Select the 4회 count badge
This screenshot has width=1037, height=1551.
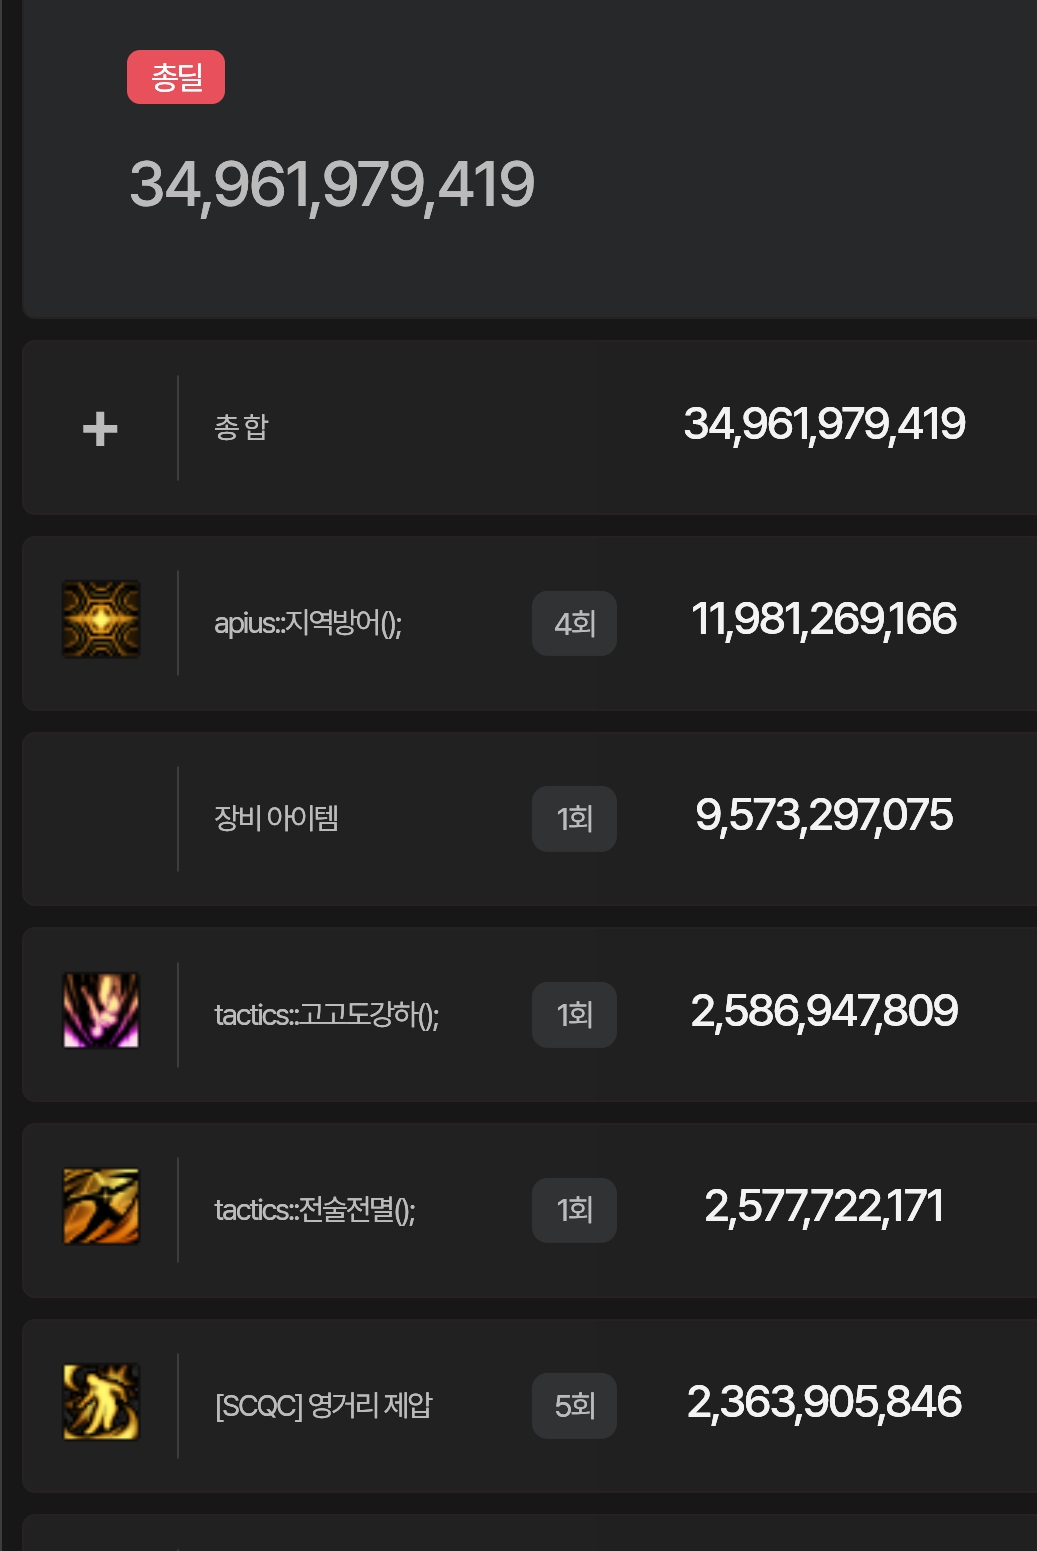pyautogui.click(x=574, y=624)
